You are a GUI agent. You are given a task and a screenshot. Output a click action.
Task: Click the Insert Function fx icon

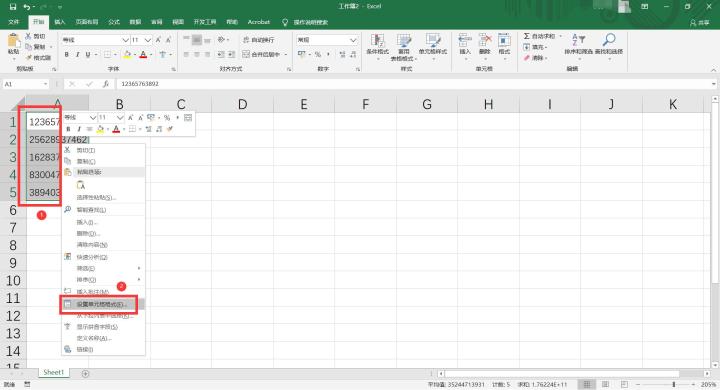pyautogui.click(x=106, y=84)
